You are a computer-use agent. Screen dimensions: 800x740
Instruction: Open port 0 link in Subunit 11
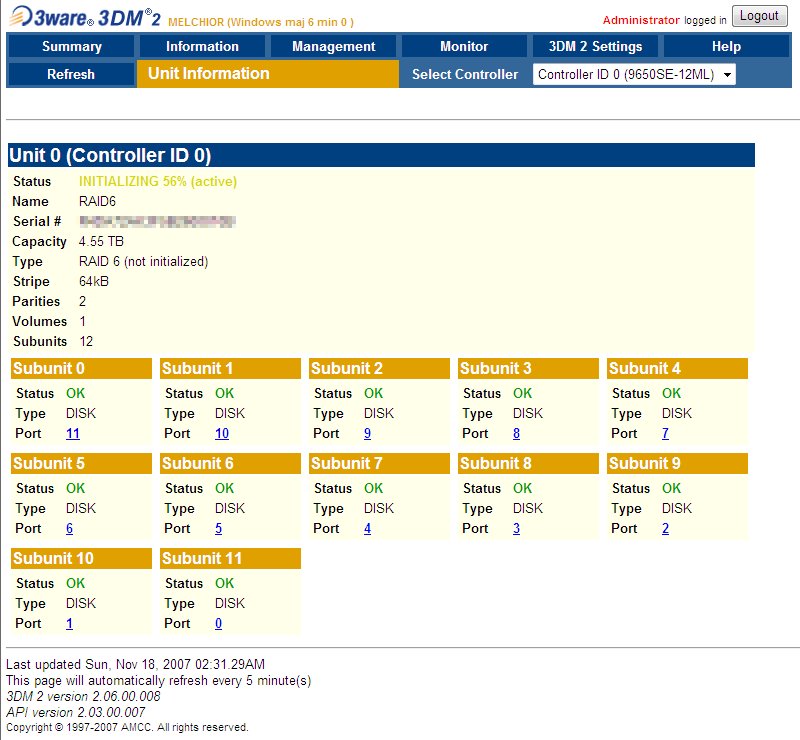(219, 623)
